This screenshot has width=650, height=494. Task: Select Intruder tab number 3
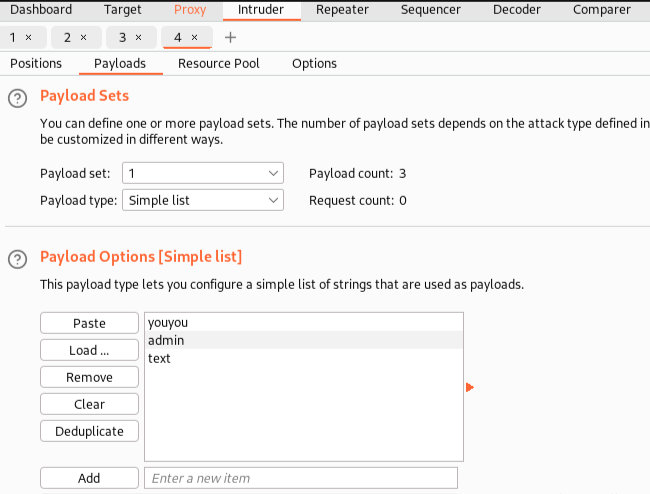pos(122,38)
